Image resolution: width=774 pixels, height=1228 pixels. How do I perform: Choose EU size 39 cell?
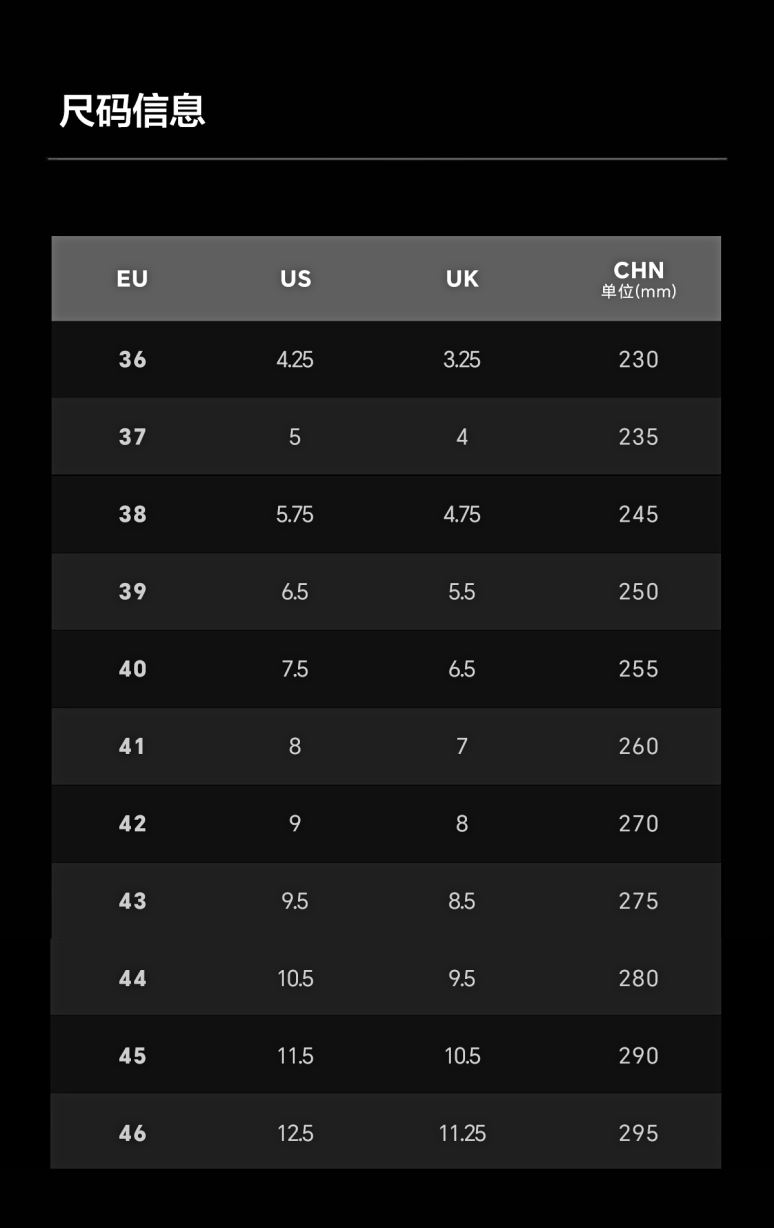132,592
